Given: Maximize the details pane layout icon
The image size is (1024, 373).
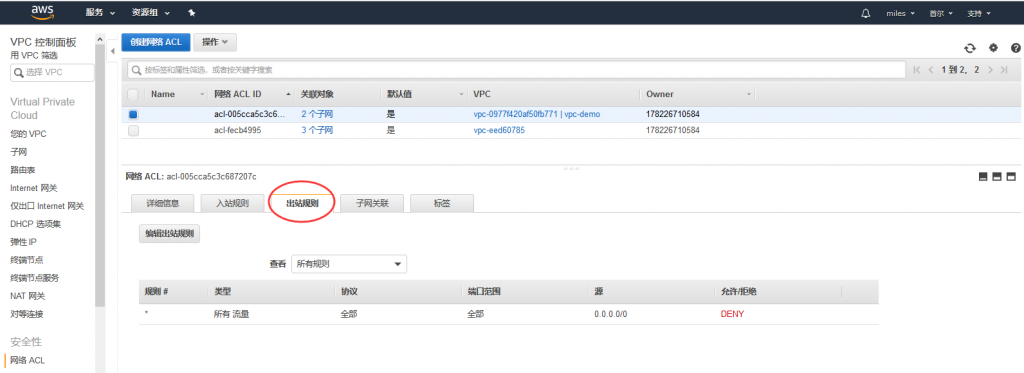Looking at the screenshot, I should click(1012, 176).
